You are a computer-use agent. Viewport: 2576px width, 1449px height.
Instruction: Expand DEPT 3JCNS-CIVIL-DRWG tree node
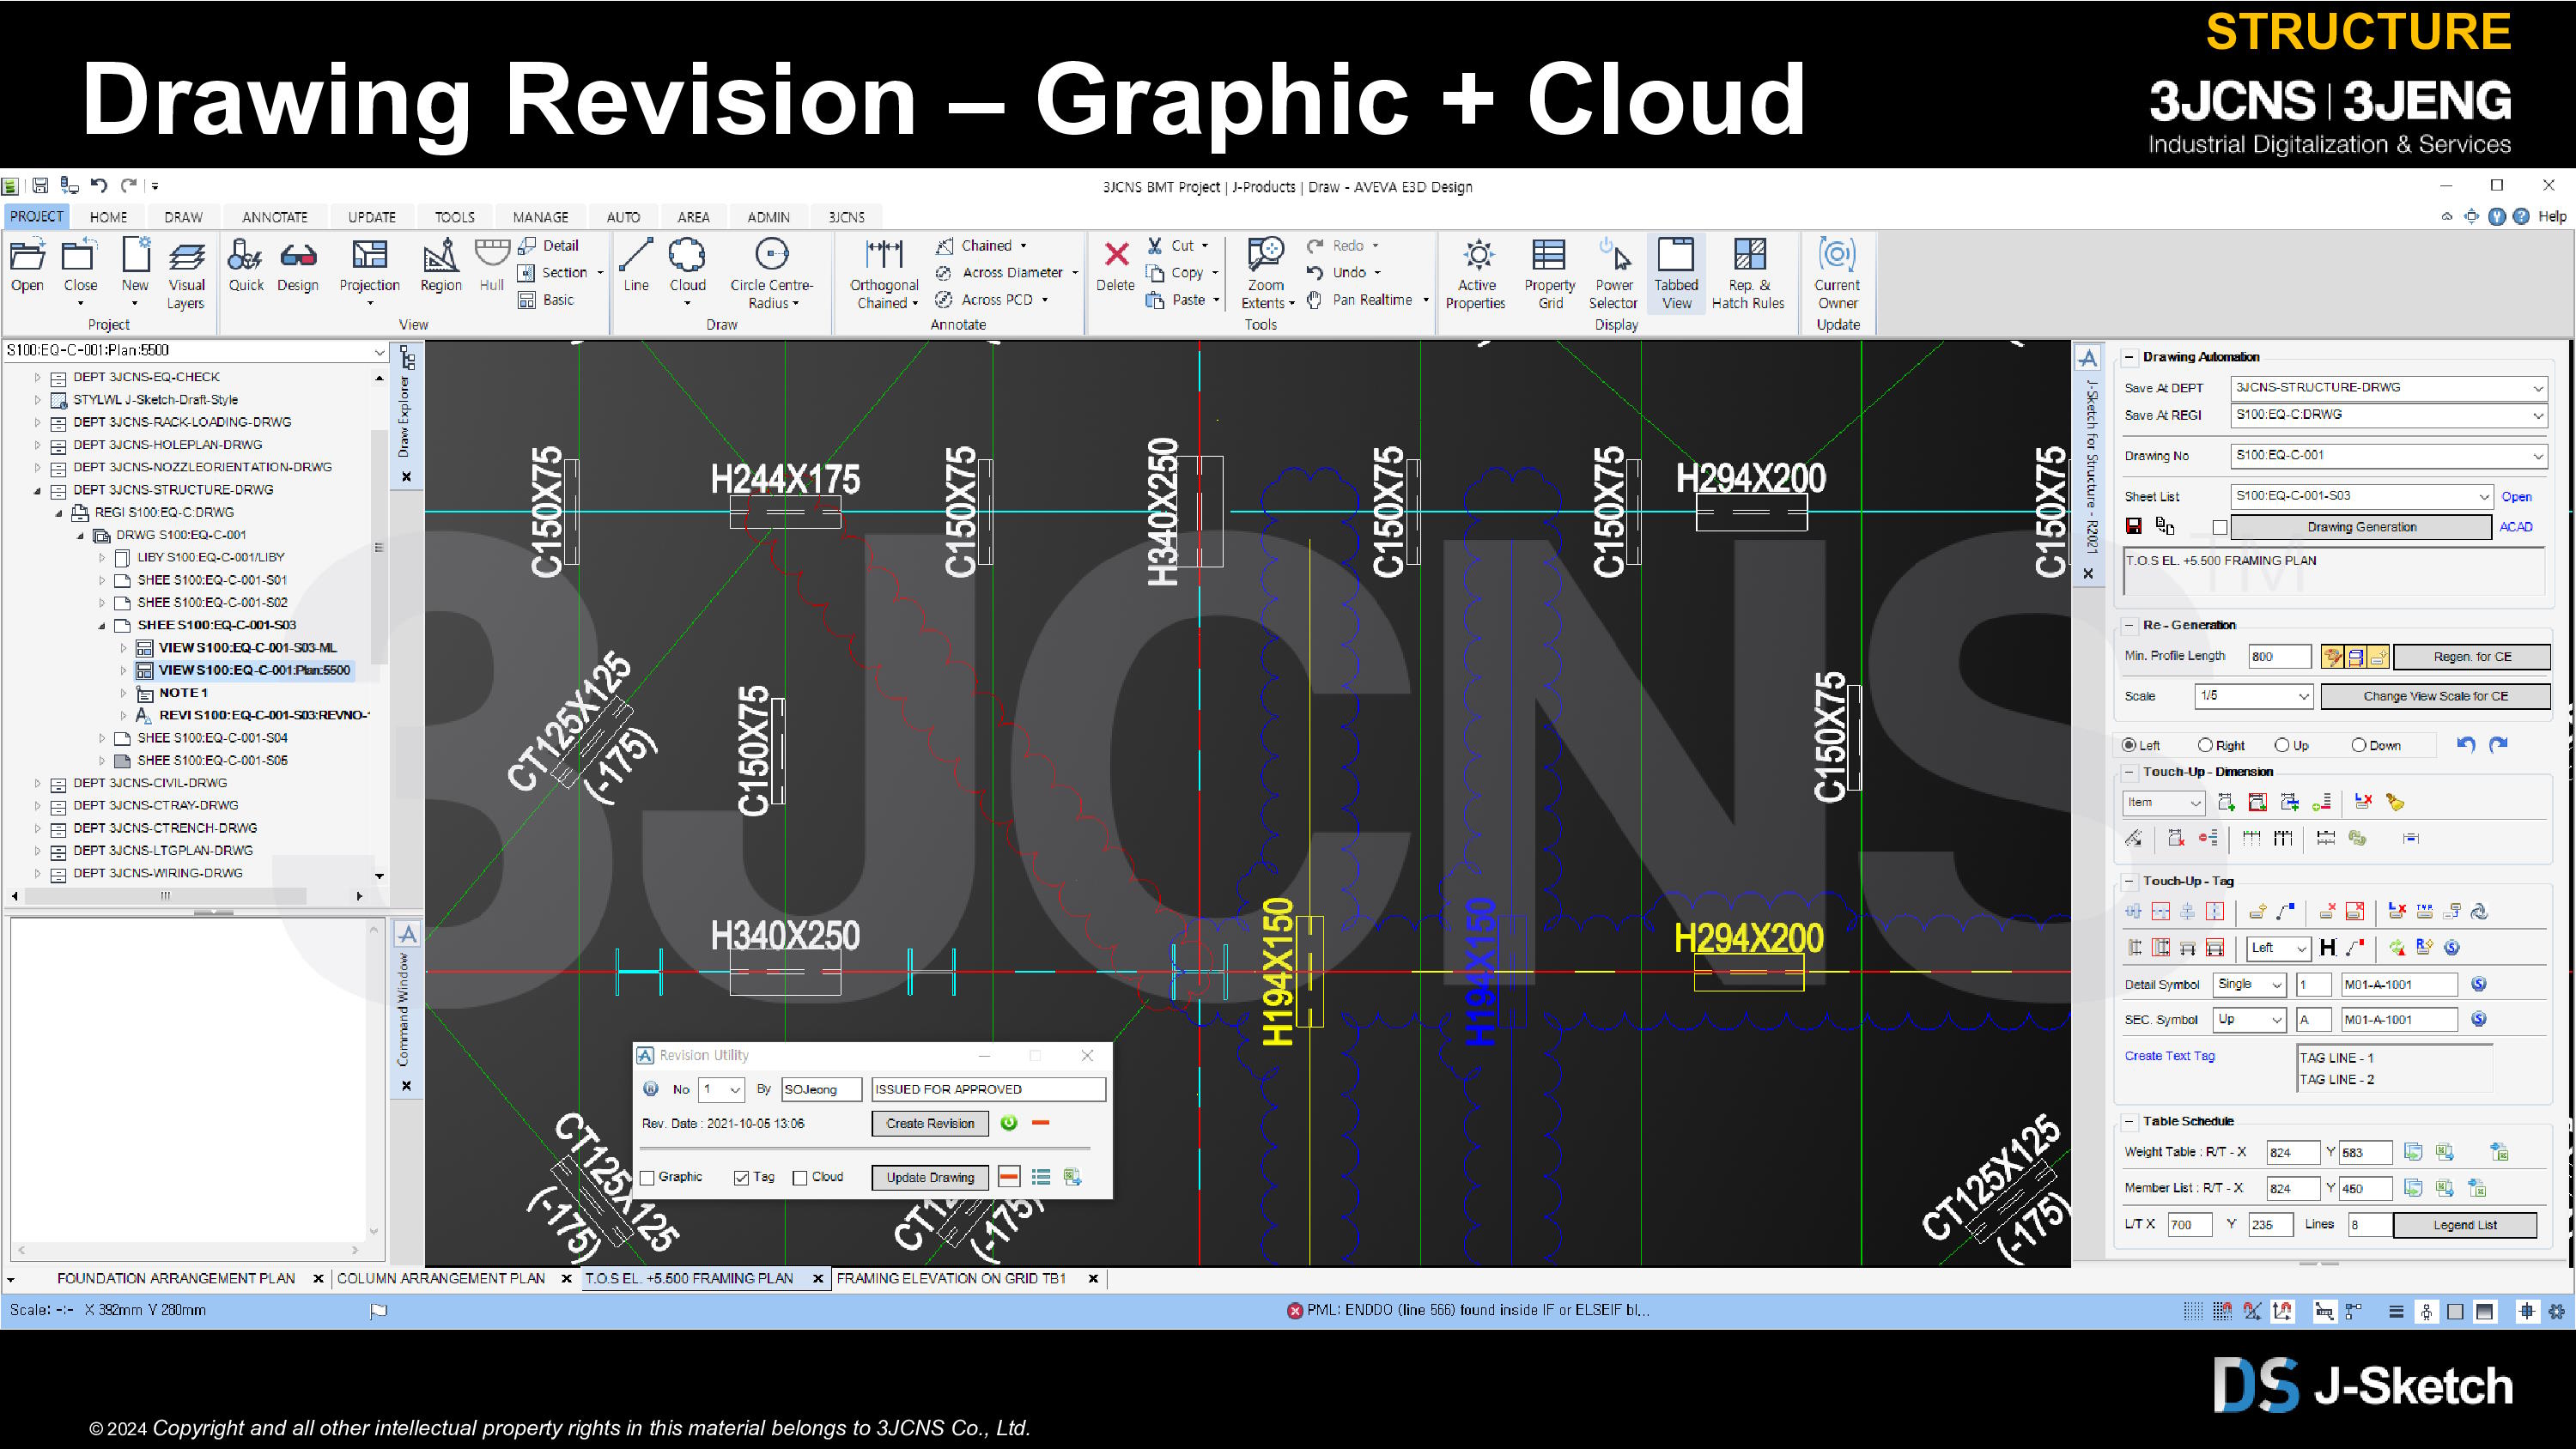point(38,783)
